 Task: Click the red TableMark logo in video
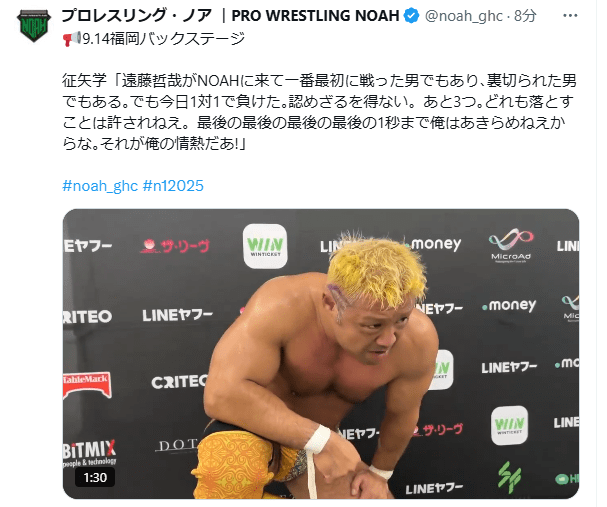(87, 384)
